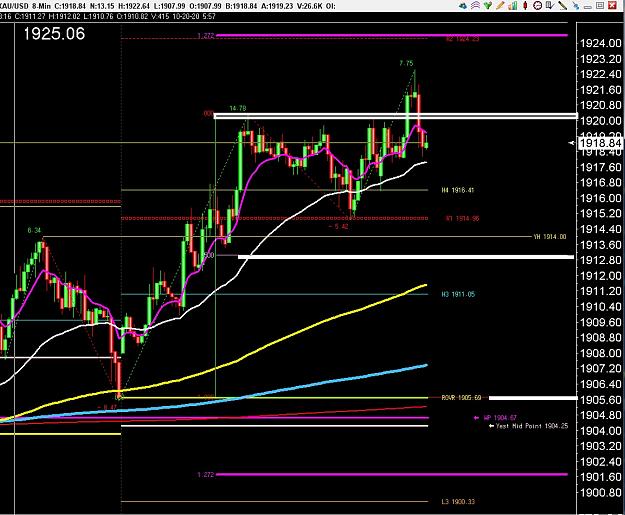Click the 1908.00 price axis label
This screenshot has height=515, width=625.
click(x=601, y=353)
